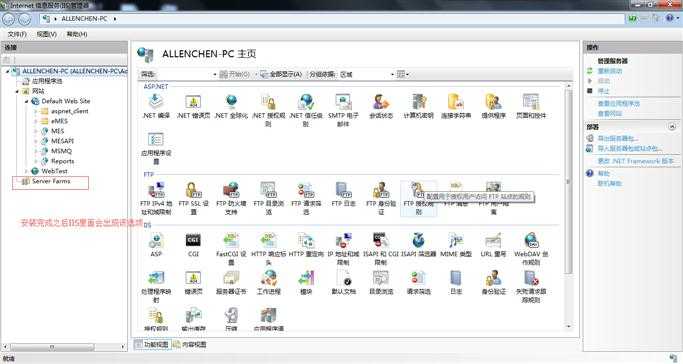The height and width of the screenshot is (364, 683).
Task: Open the 模块 feature icon
Action: click(306, 278)
